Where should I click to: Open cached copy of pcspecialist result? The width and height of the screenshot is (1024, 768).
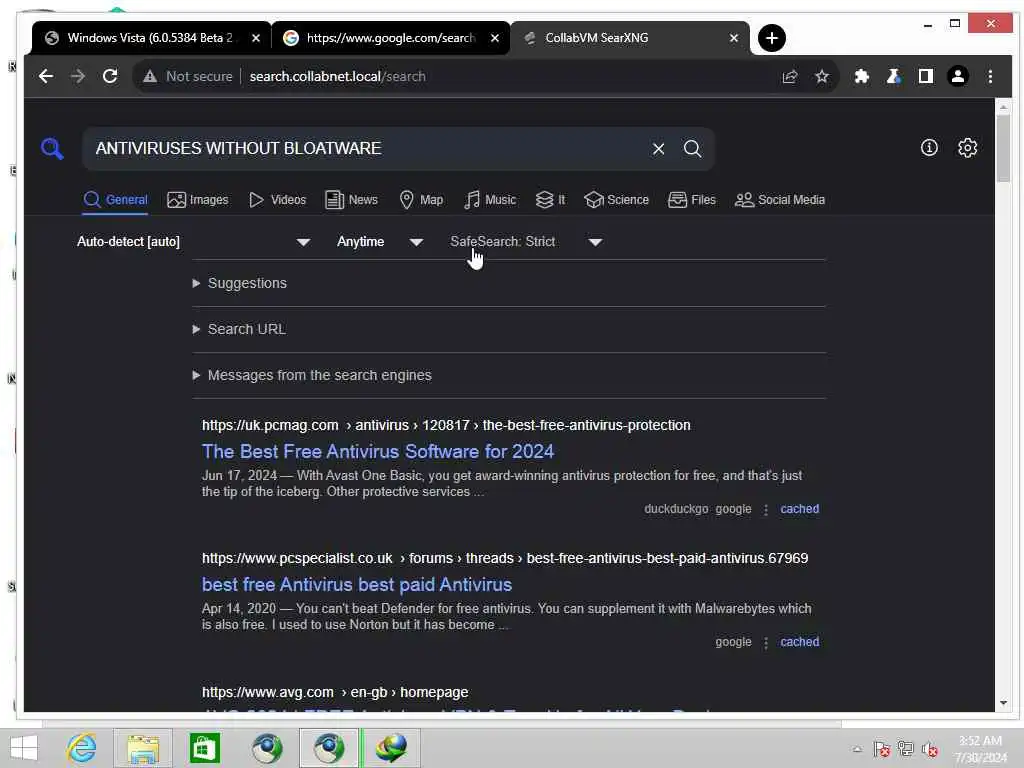(x=799, y=643)
